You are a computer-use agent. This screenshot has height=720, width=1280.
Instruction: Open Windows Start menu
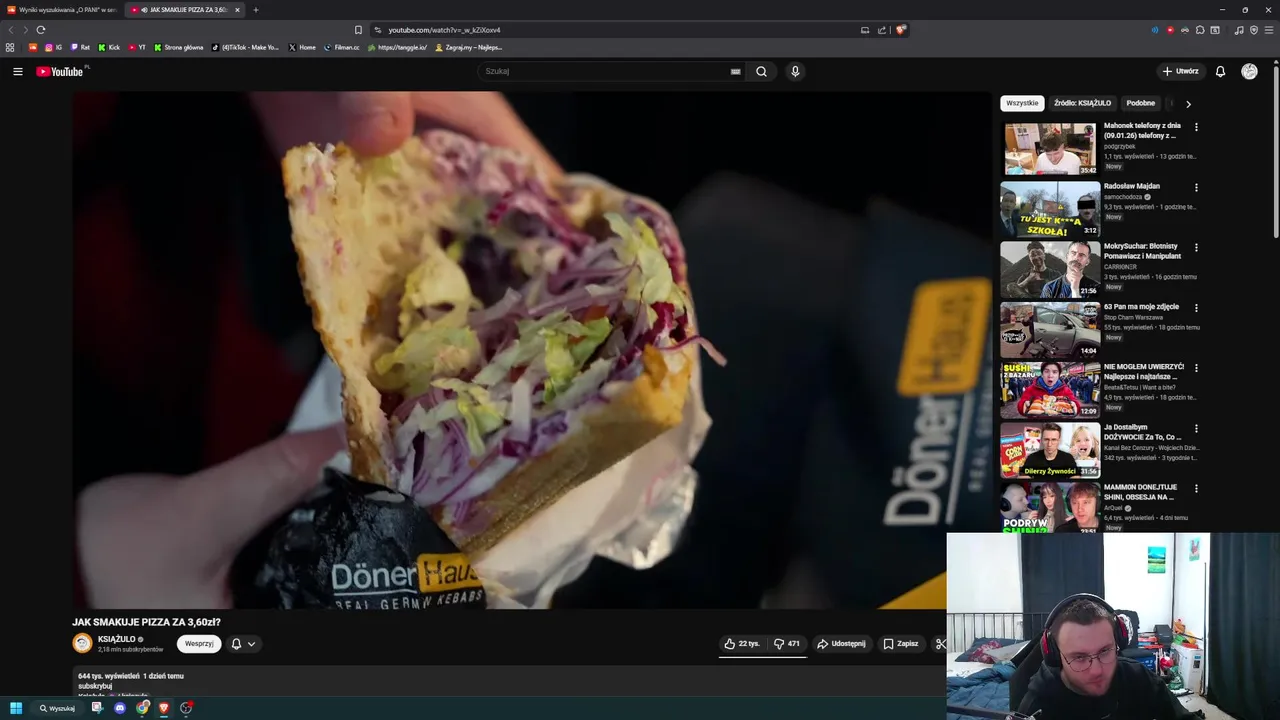[16, 708]
